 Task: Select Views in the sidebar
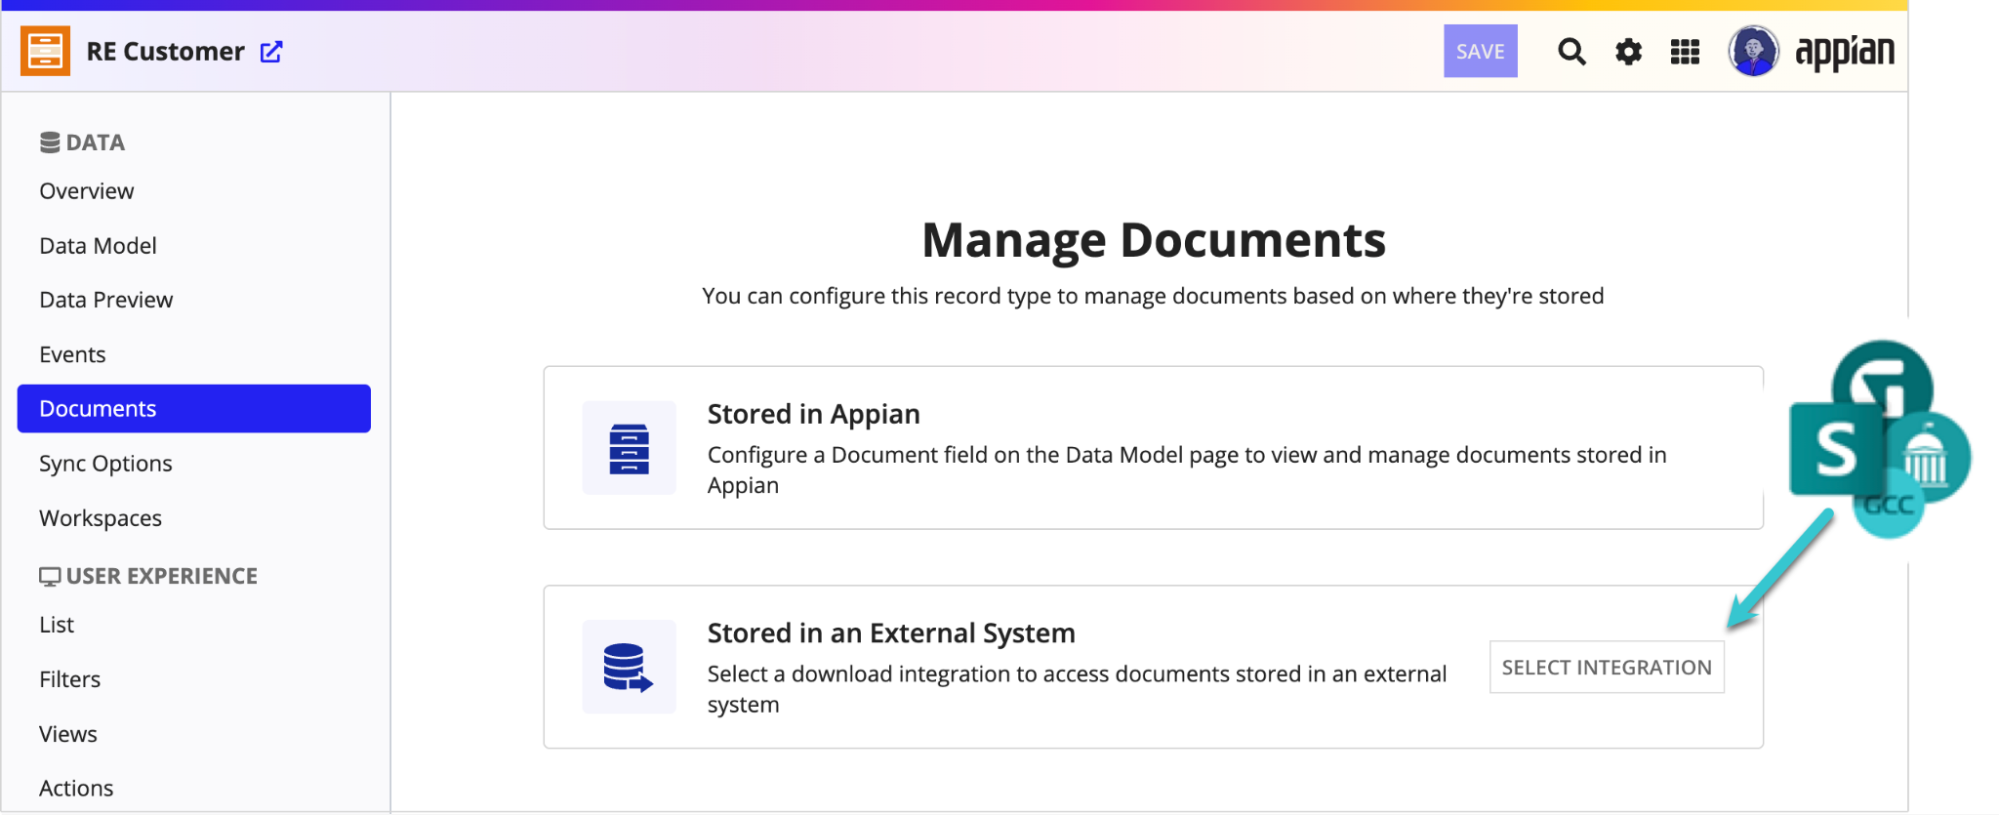[x=68, y=734]
